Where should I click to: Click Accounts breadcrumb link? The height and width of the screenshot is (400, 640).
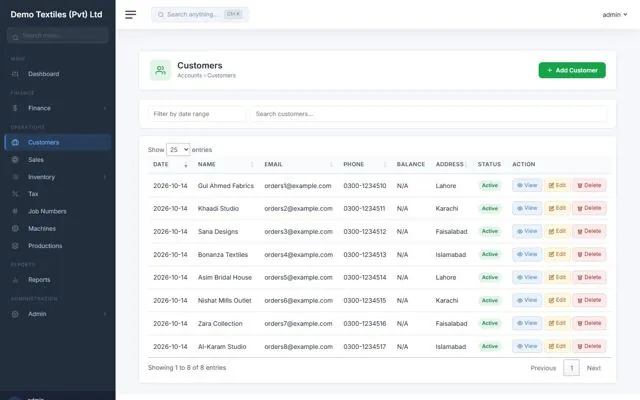tap(189, 76)
